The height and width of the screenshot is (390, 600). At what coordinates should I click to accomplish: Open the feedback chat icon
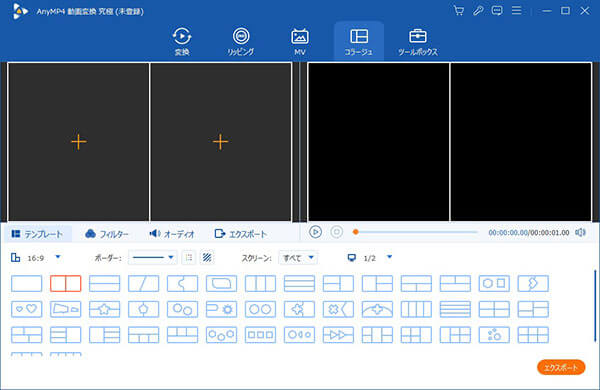coord(497,11)
